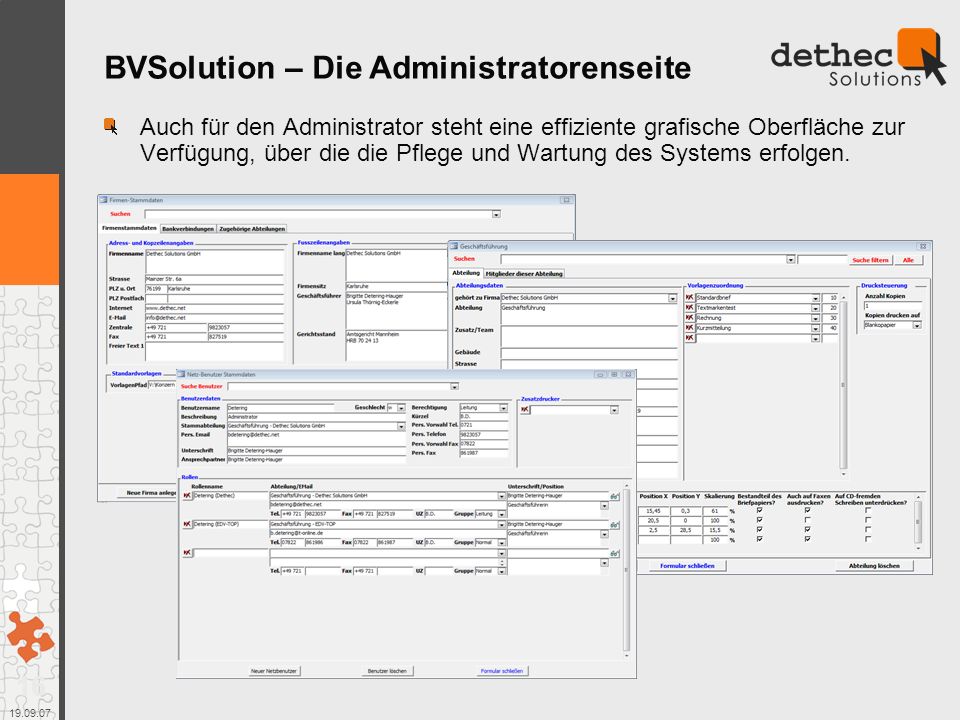Click delete icon beside Standardbrief template row
960x720 pixels.
[690, 298]
